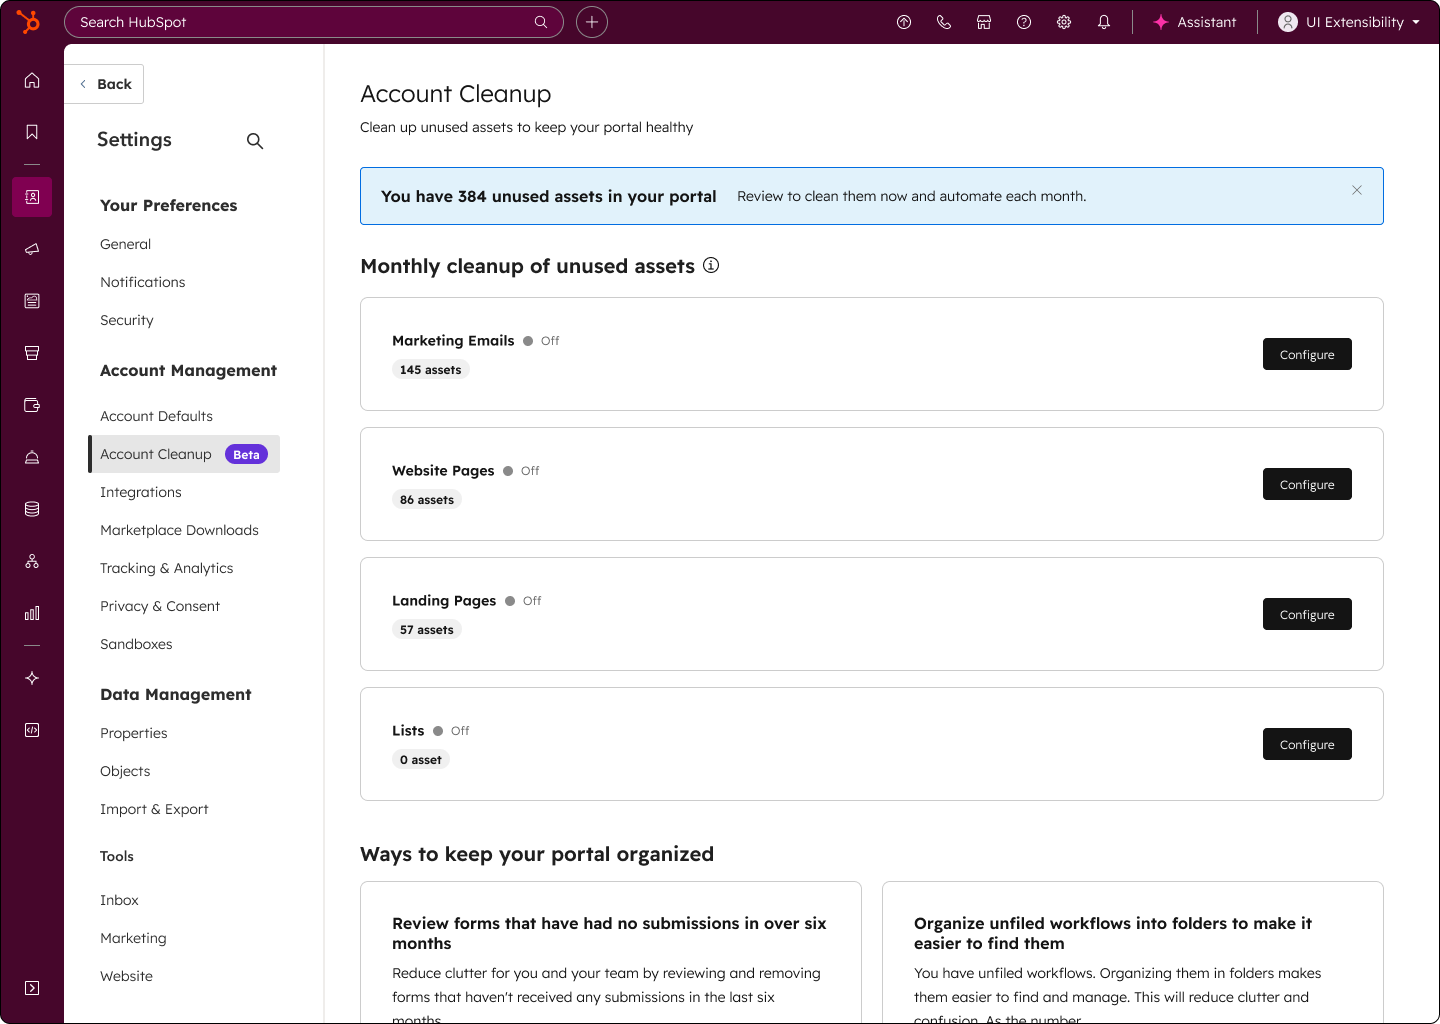Open the Reporting bar chart icon
Screen dimensions: 1440x1024
pos(32,613)
